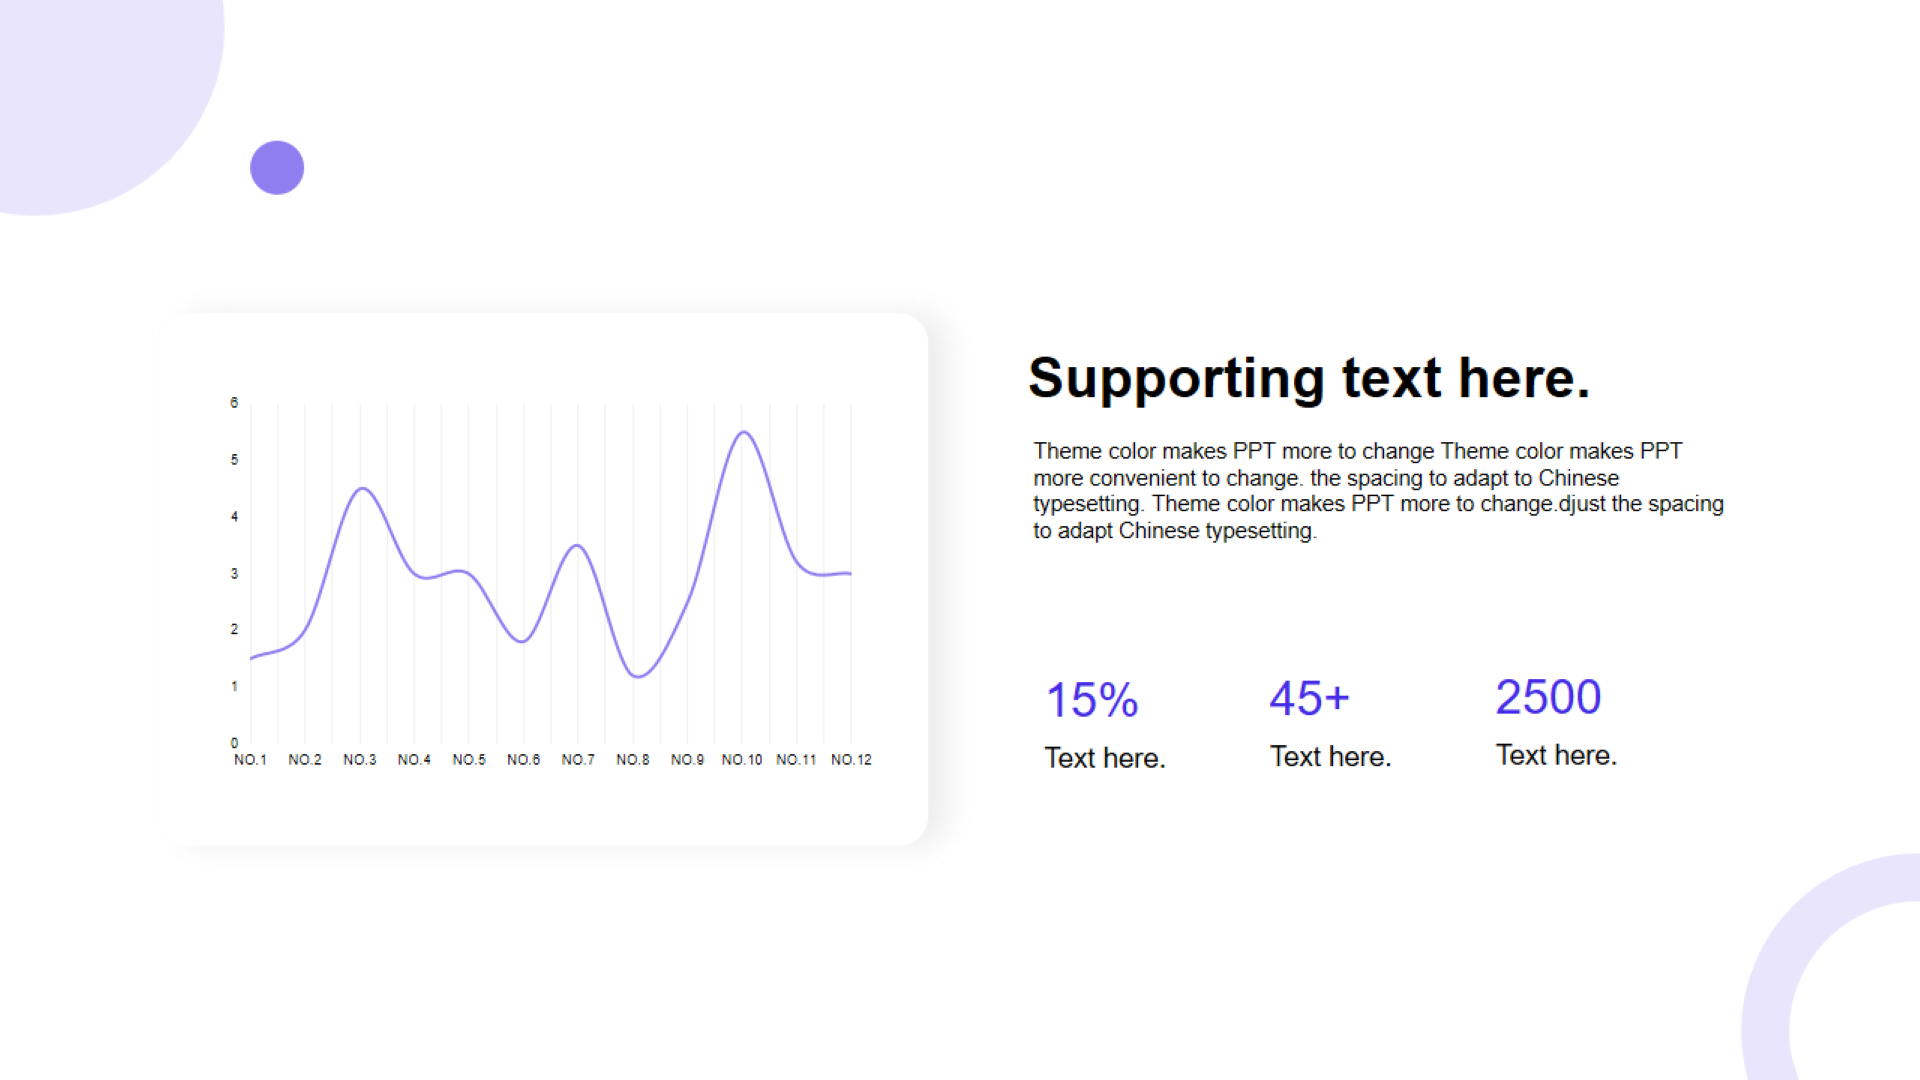
Task: Click the NO.10 x-axis label
Action: click(x=742, y=760)
